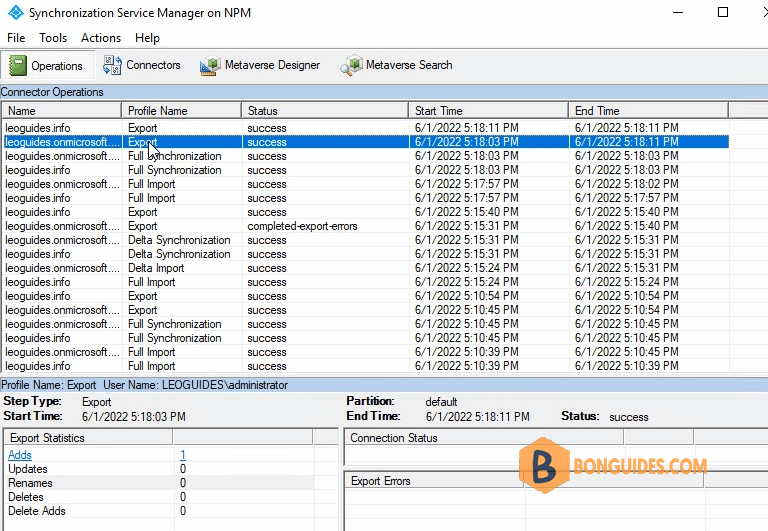768x531 pixels.
Task: Open the Tools menu
Action: [53, 38]
